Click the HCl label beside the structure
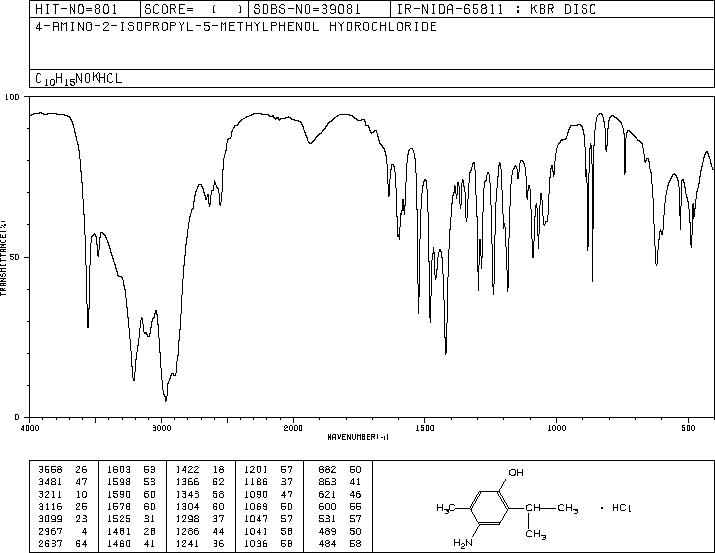Viewport: 715px width, 553px height. pos(622,507)
